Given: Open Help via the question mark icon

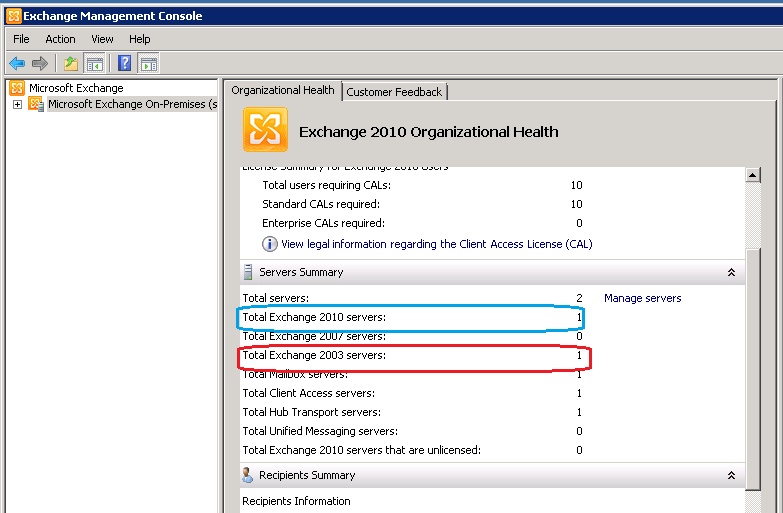Looking at the screenshot, I should tap(124, 63).
